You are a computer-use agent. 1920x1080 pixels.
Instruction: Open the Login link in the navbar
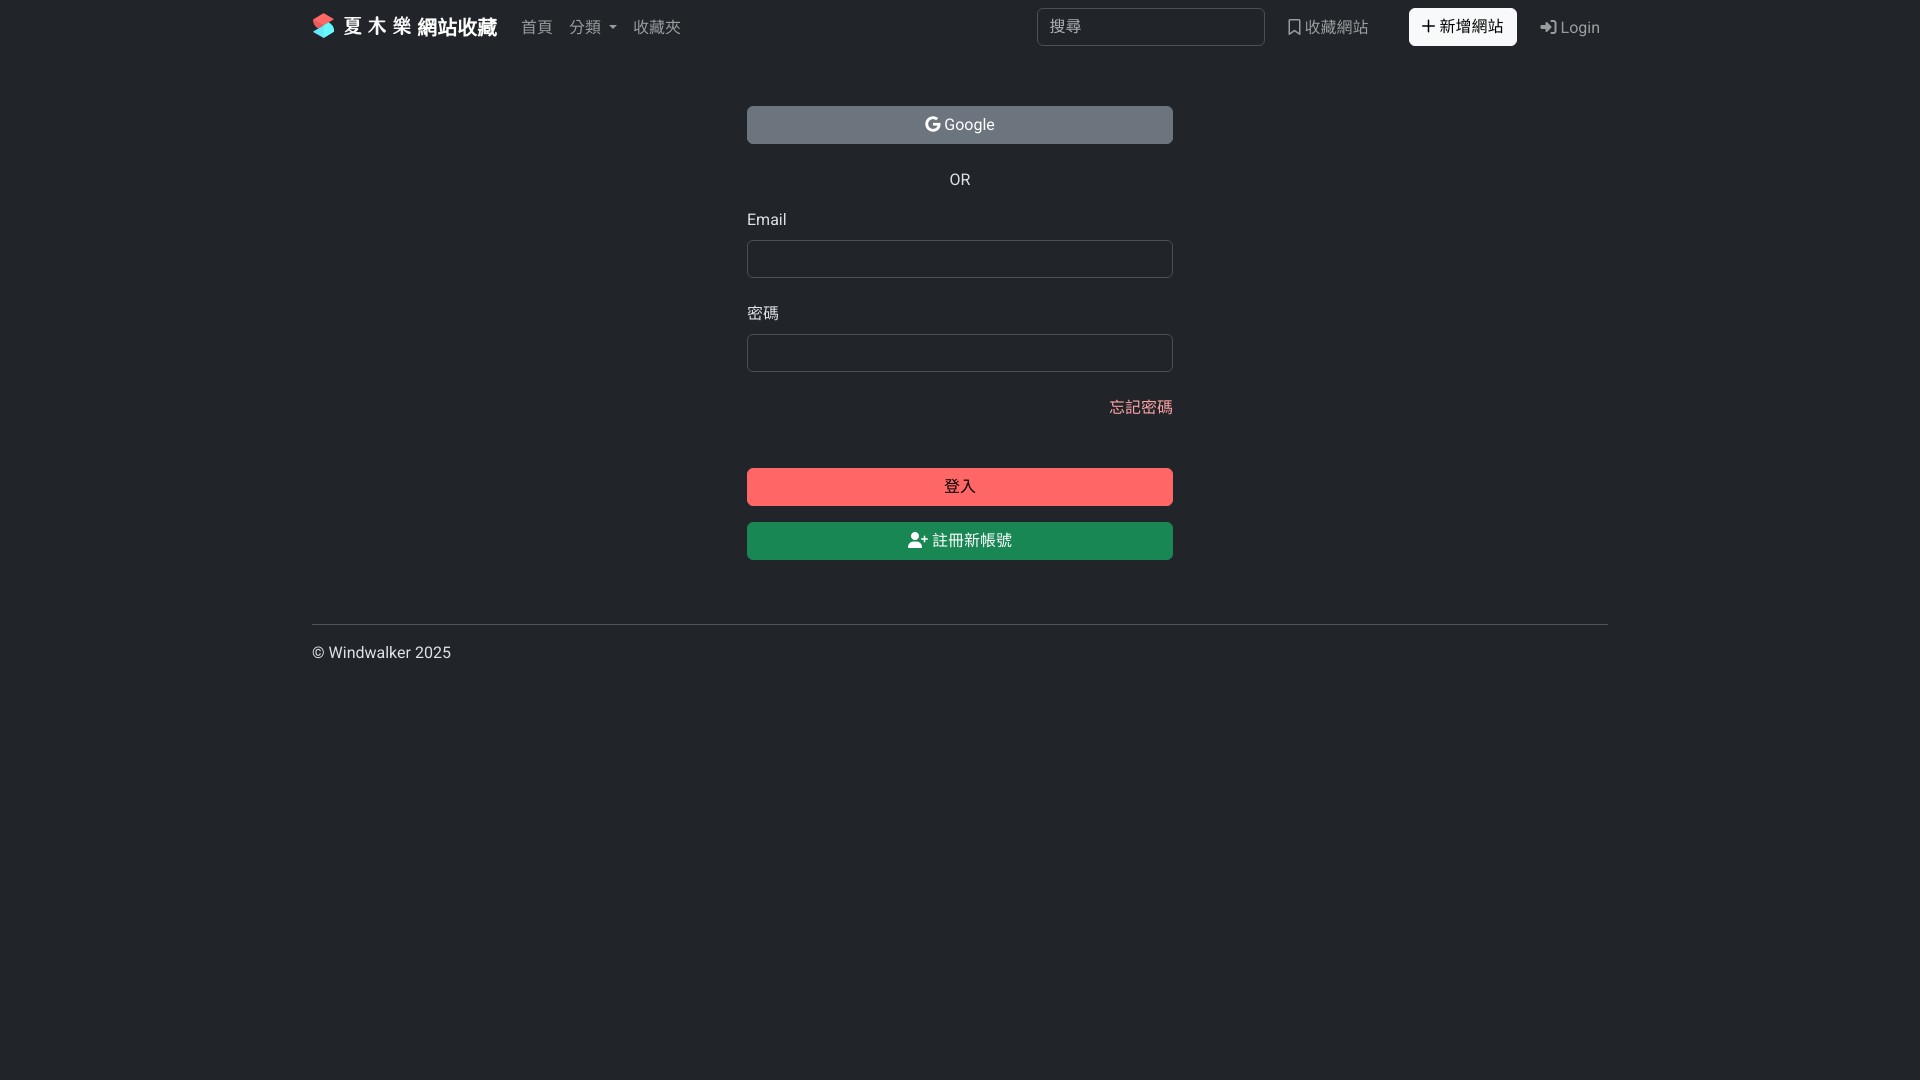pos(1579,28)
